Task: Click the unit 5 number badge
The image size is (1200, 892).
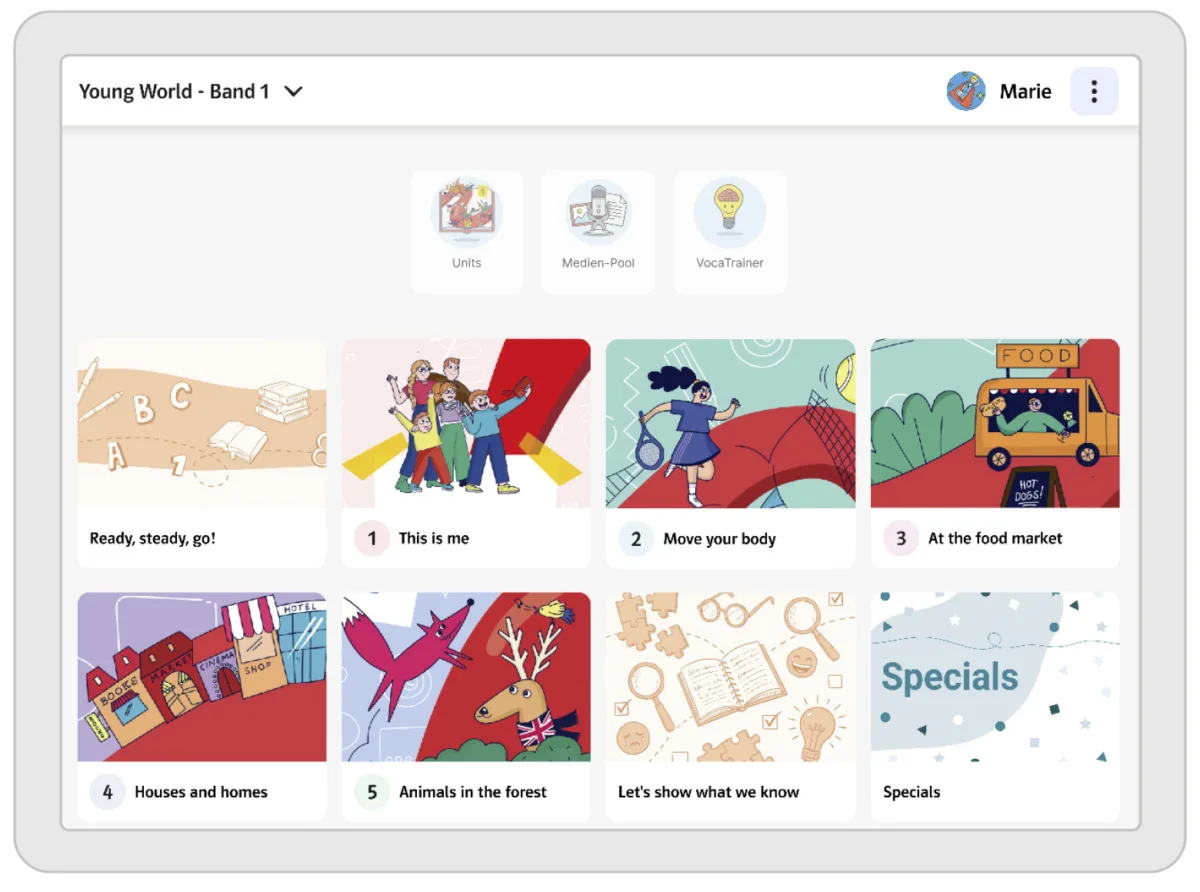Action: click(x=372, y=792)
